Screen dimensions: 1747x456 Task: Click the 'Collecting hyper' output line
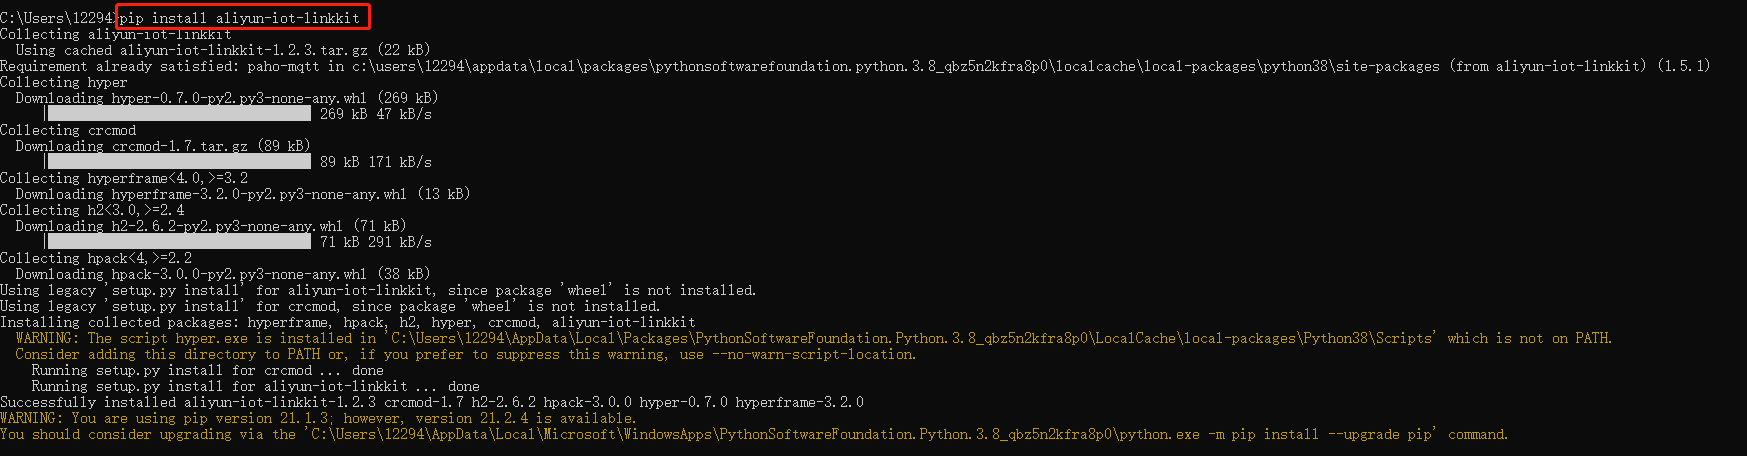(64, 82)
